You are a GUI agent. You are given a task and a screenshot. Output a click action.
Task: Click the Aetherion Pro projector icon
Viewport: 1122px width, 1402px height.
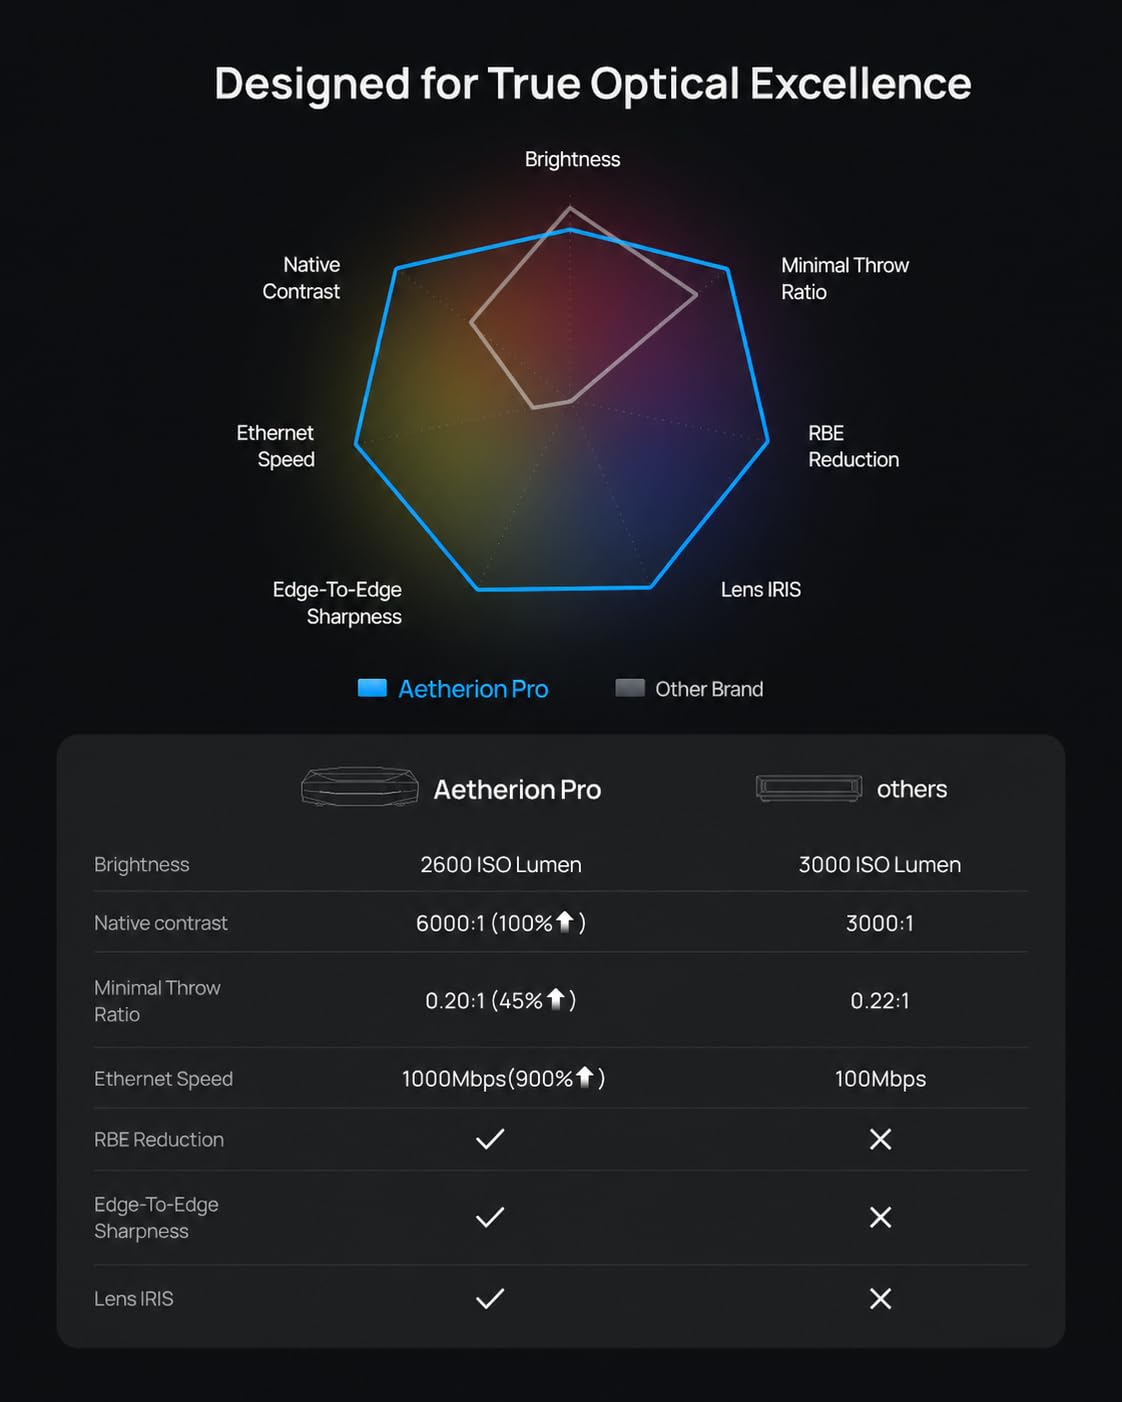(360, 787)
